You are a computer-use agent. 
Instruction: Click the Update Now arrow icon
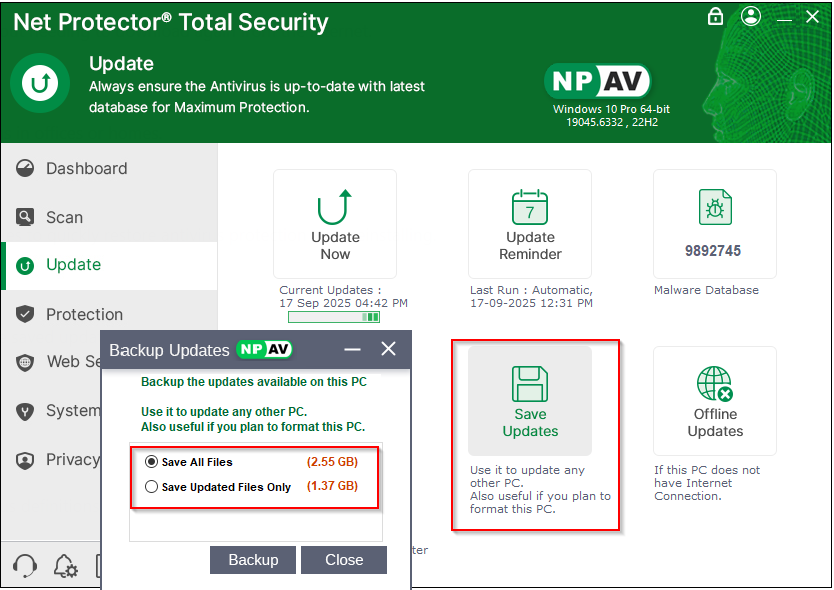pos(335,208)
